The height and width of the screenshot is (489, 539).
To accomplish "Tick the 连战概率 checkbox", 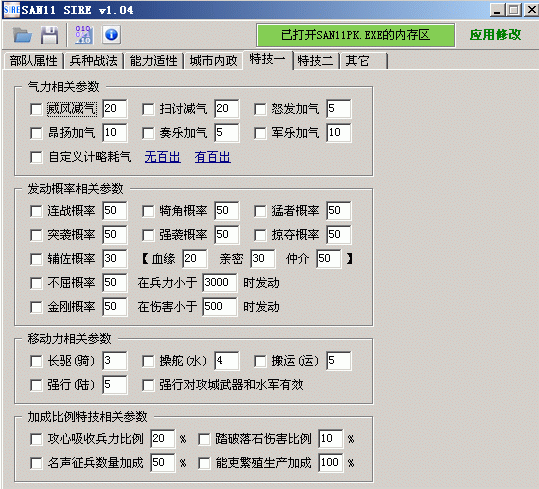I will (x=36, y=211).
